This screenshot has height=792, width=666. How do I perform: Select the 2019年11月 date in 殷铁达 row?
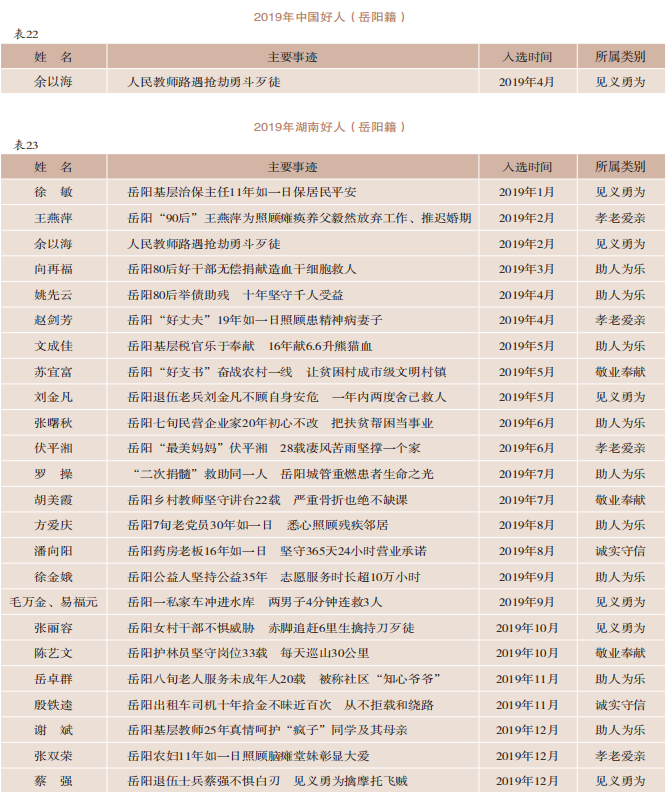coord(526,705)
